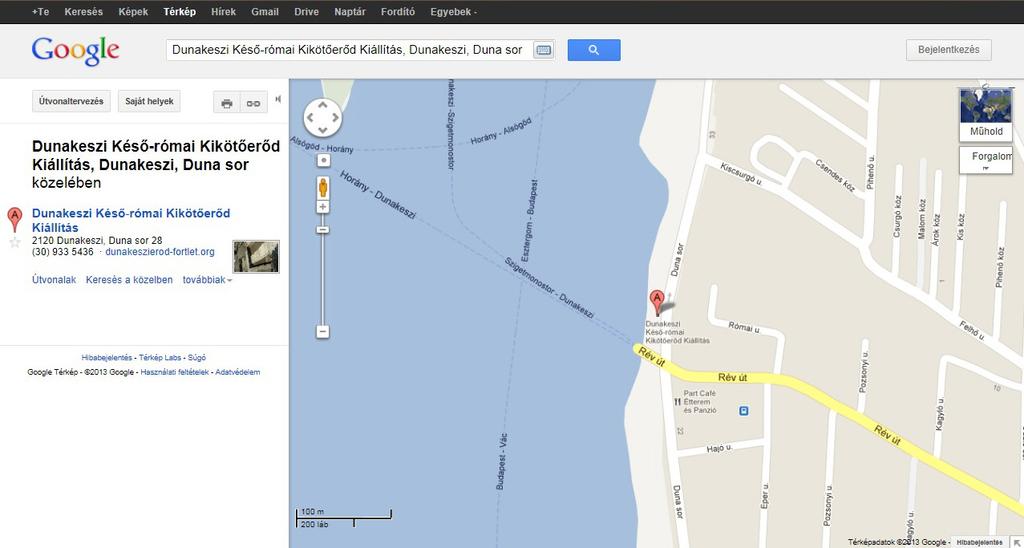Screen dimensions: 1024x548
Task: Open the exhibition result photo thumbnail
Action: tap(256, 256)
